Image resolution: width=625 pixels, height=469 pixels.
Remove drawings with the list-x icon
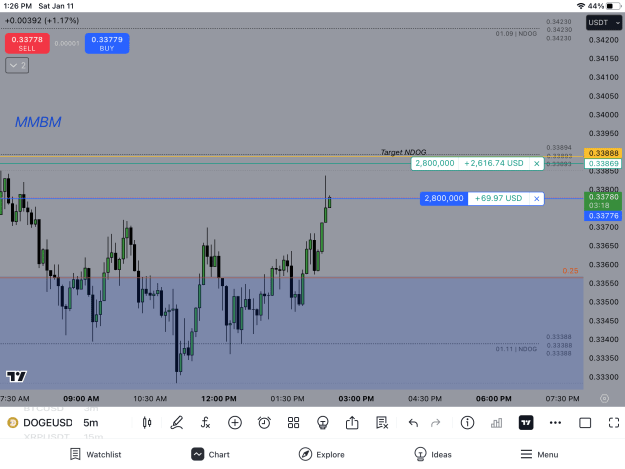pyautogui.click(x=381, y=423)
